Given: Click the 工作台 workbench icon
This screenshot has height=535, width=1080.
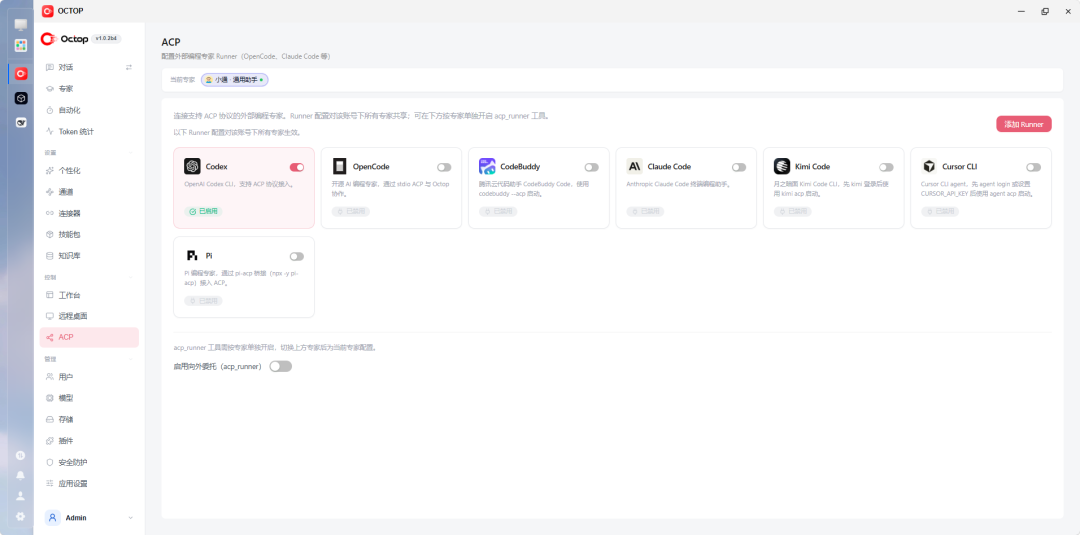Looking at the screenshot, I should pos(50,295).
